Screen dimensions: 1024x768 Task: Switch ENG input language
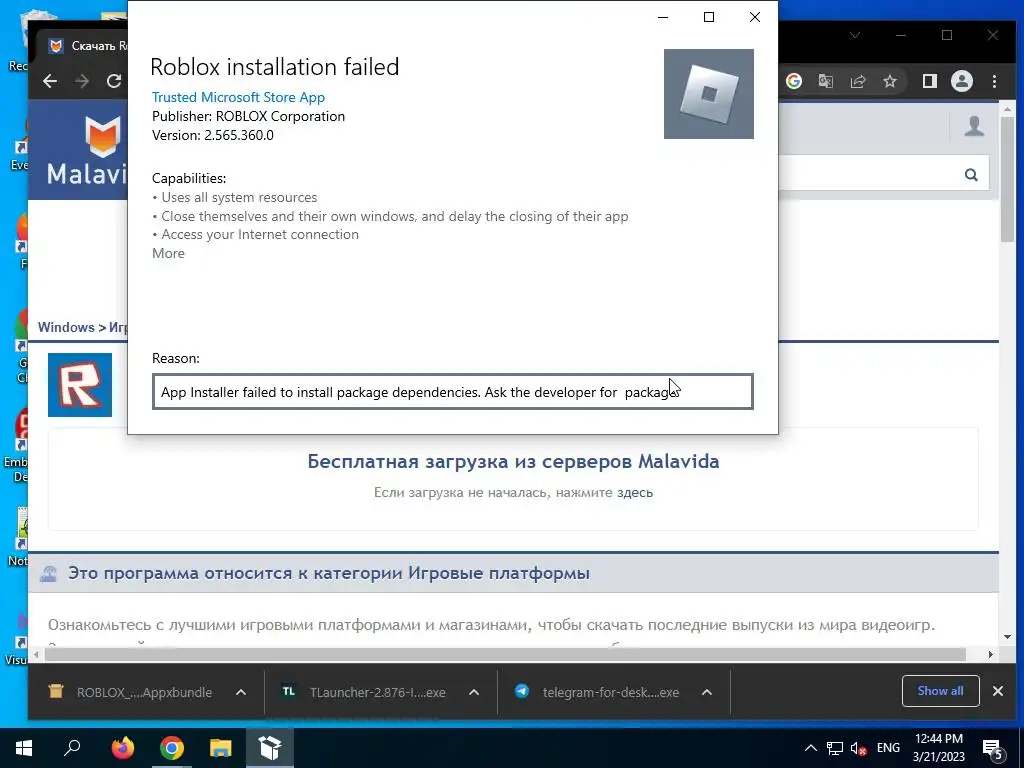[888, 748]
